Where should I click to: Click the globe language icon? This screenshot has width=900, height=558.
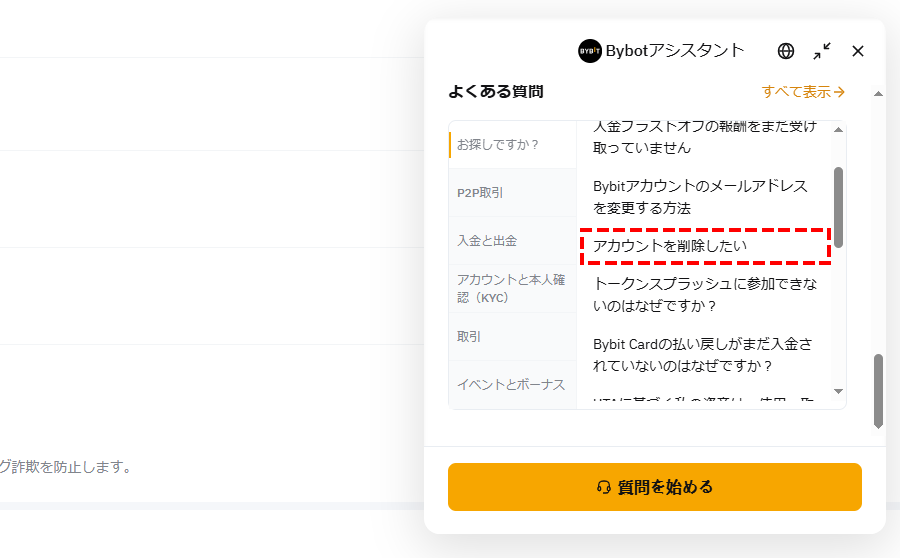(786, 51)
